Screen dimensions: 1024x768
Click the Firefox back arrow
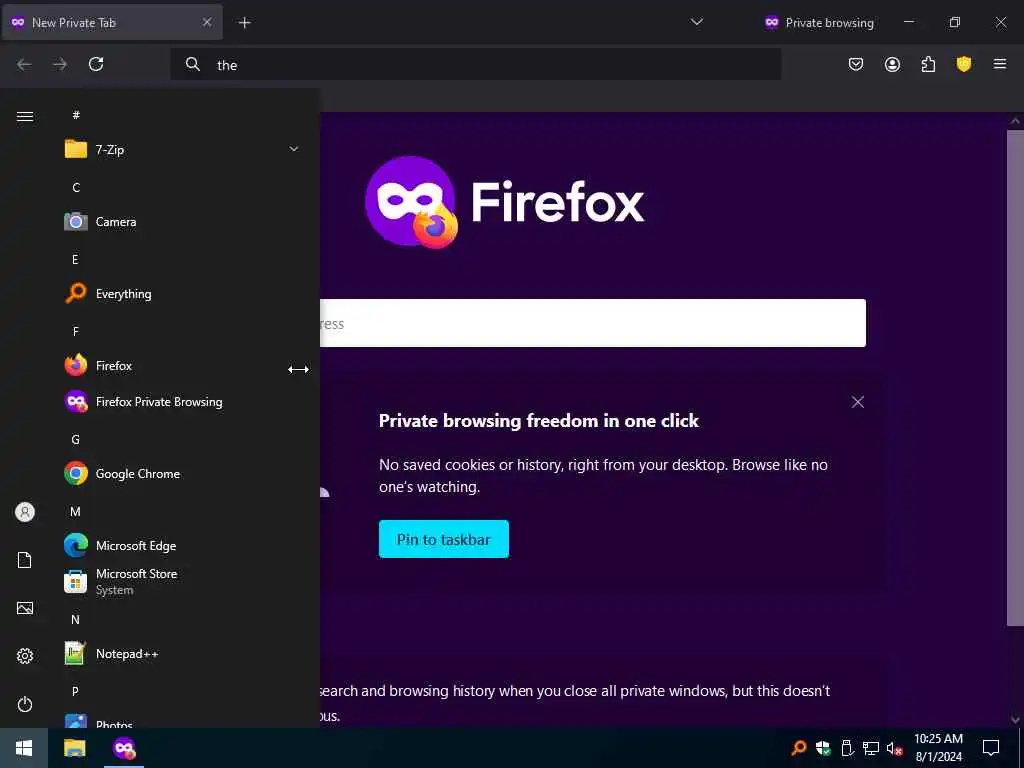24,64
